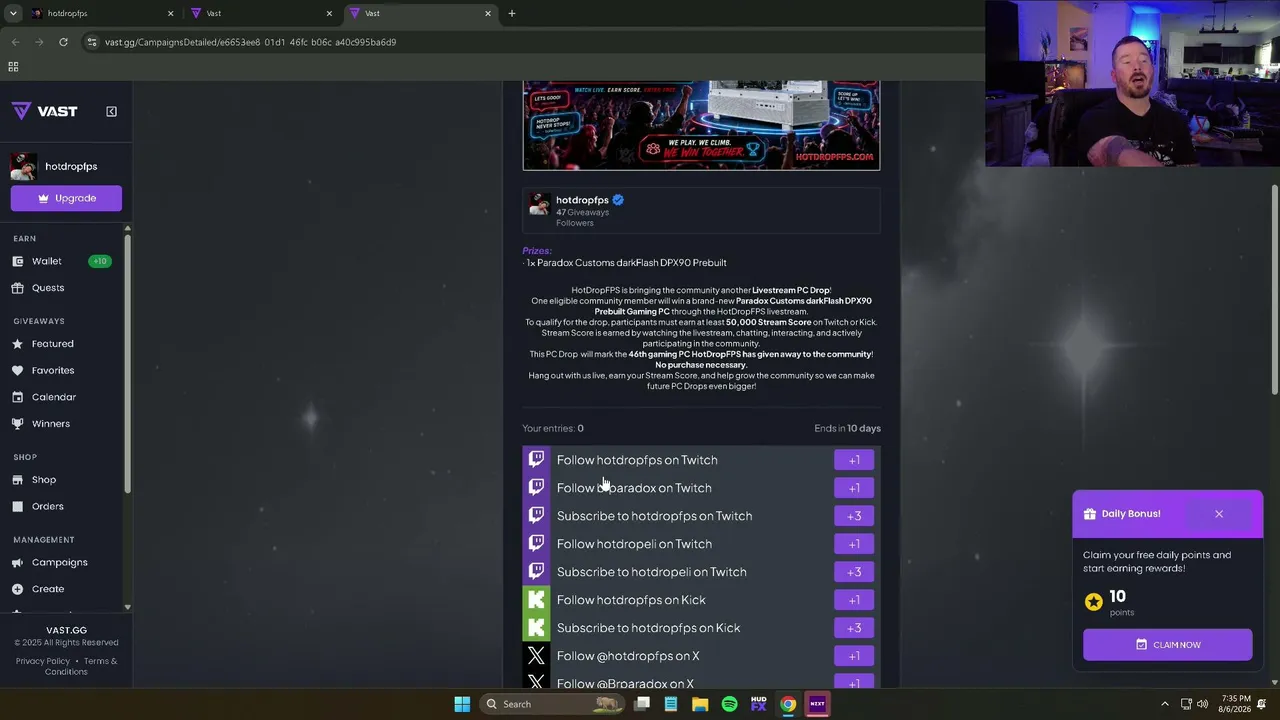
Task: Click the hotdropfps sidebar profile avatar
Action: click(x=24, y=166)
